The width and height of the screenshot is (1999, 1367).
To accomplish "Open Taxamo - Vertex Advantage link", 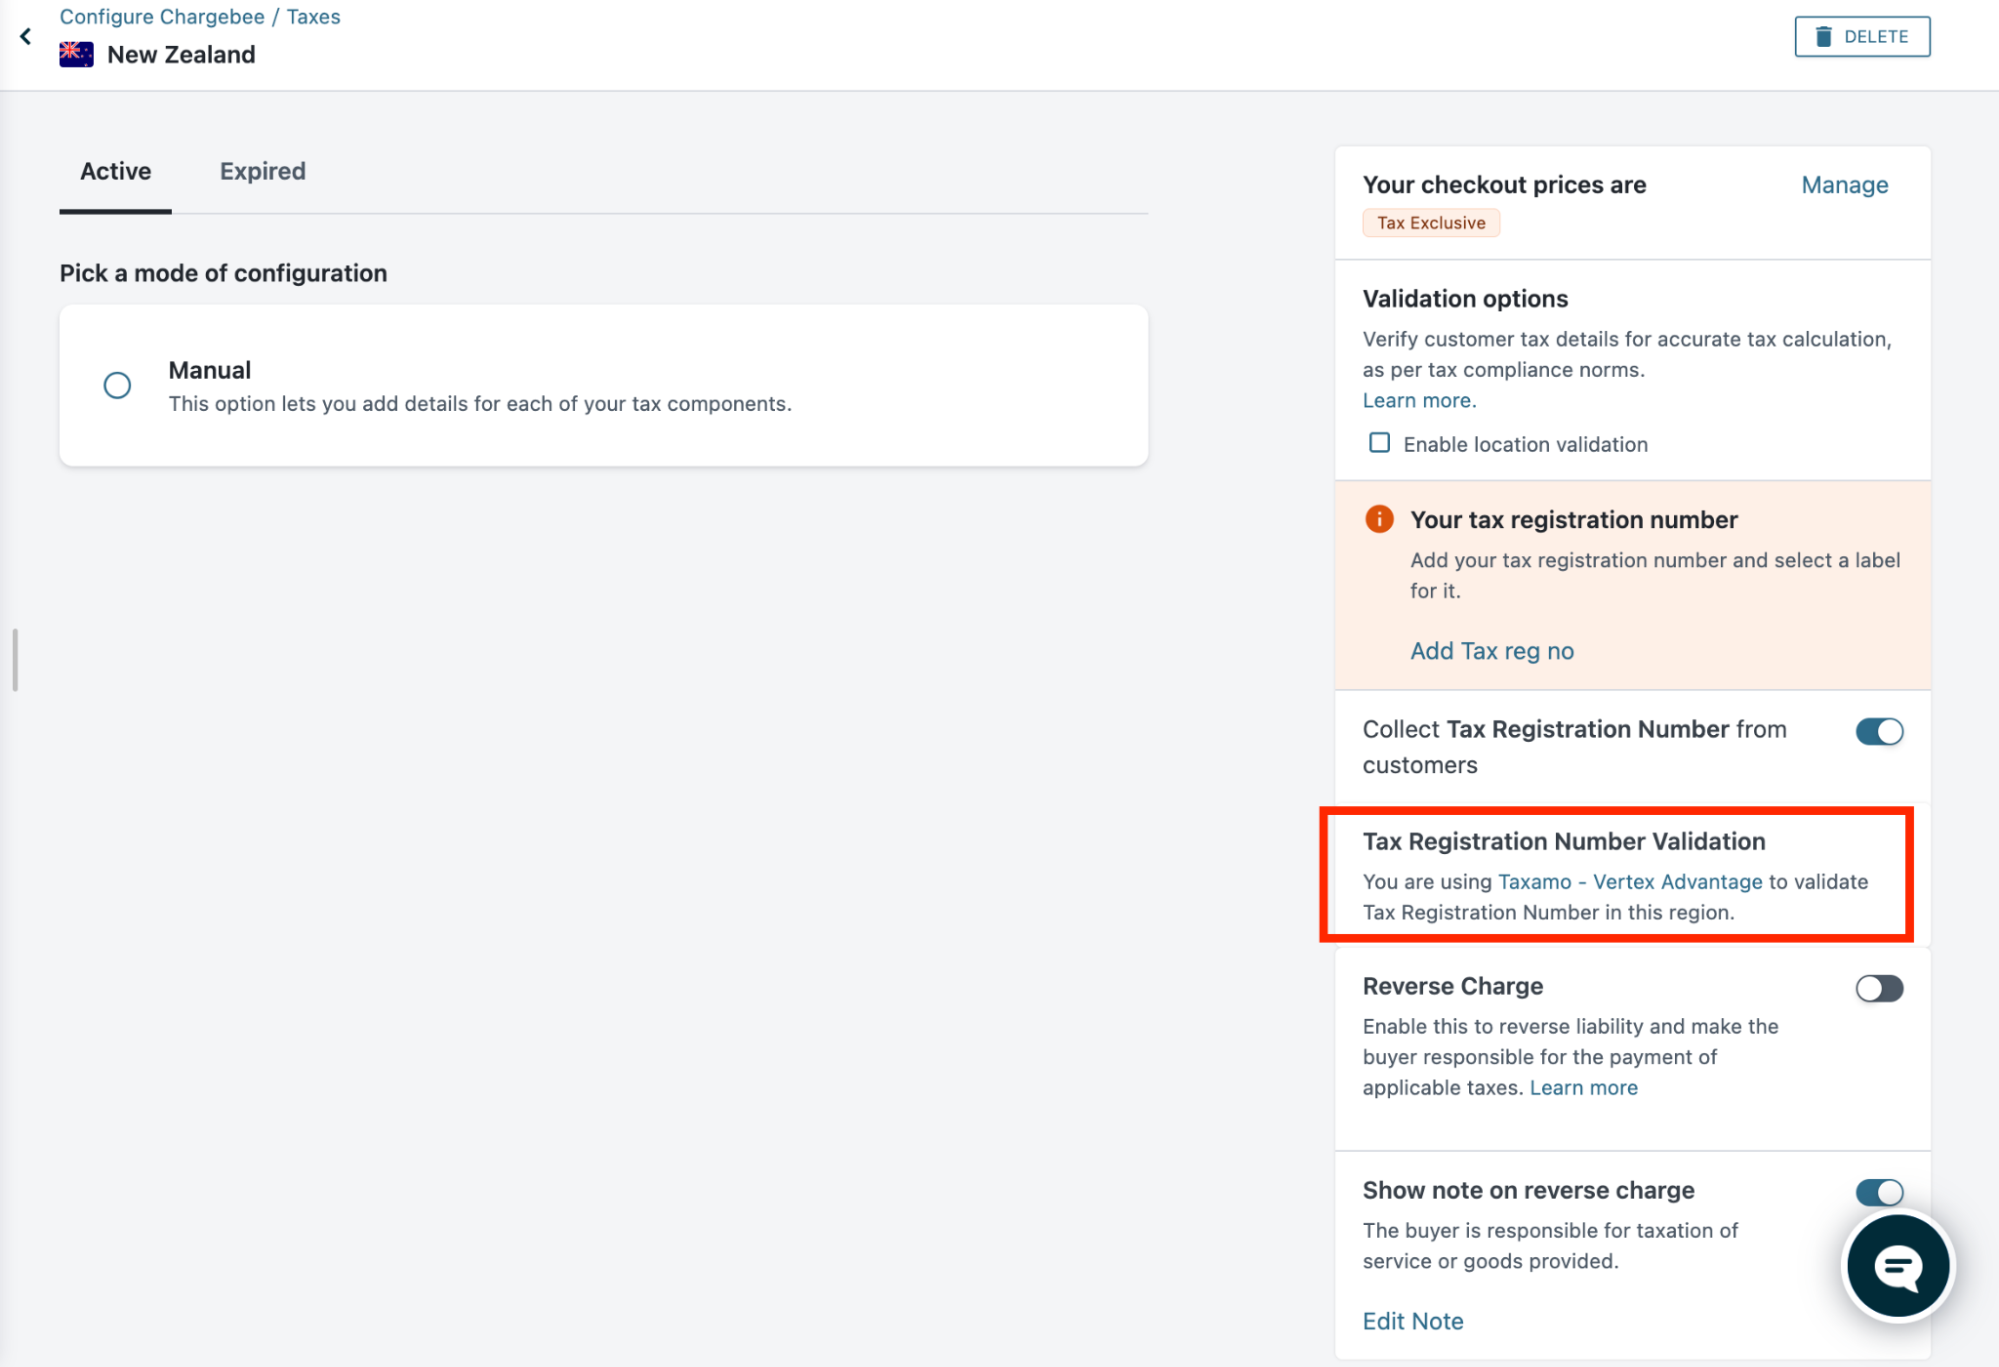I will [1629, 881].
